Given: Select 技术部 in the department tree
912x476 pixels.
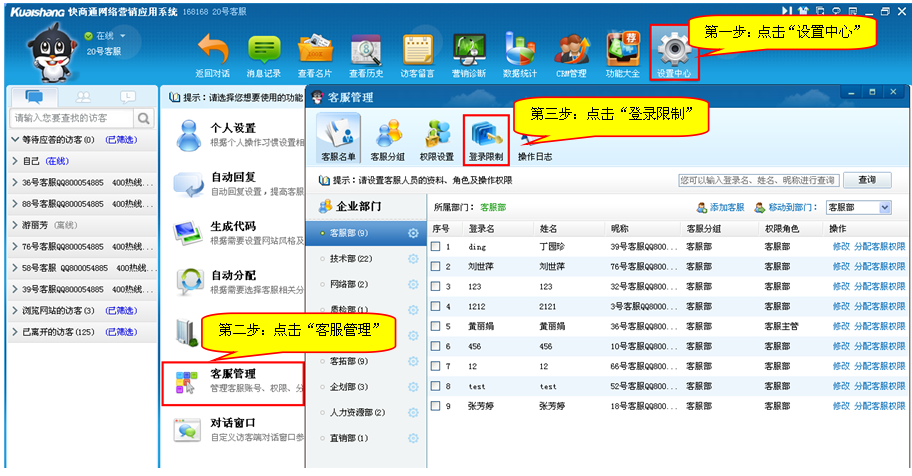Looking at the screenshot, I should pos(351,259).
